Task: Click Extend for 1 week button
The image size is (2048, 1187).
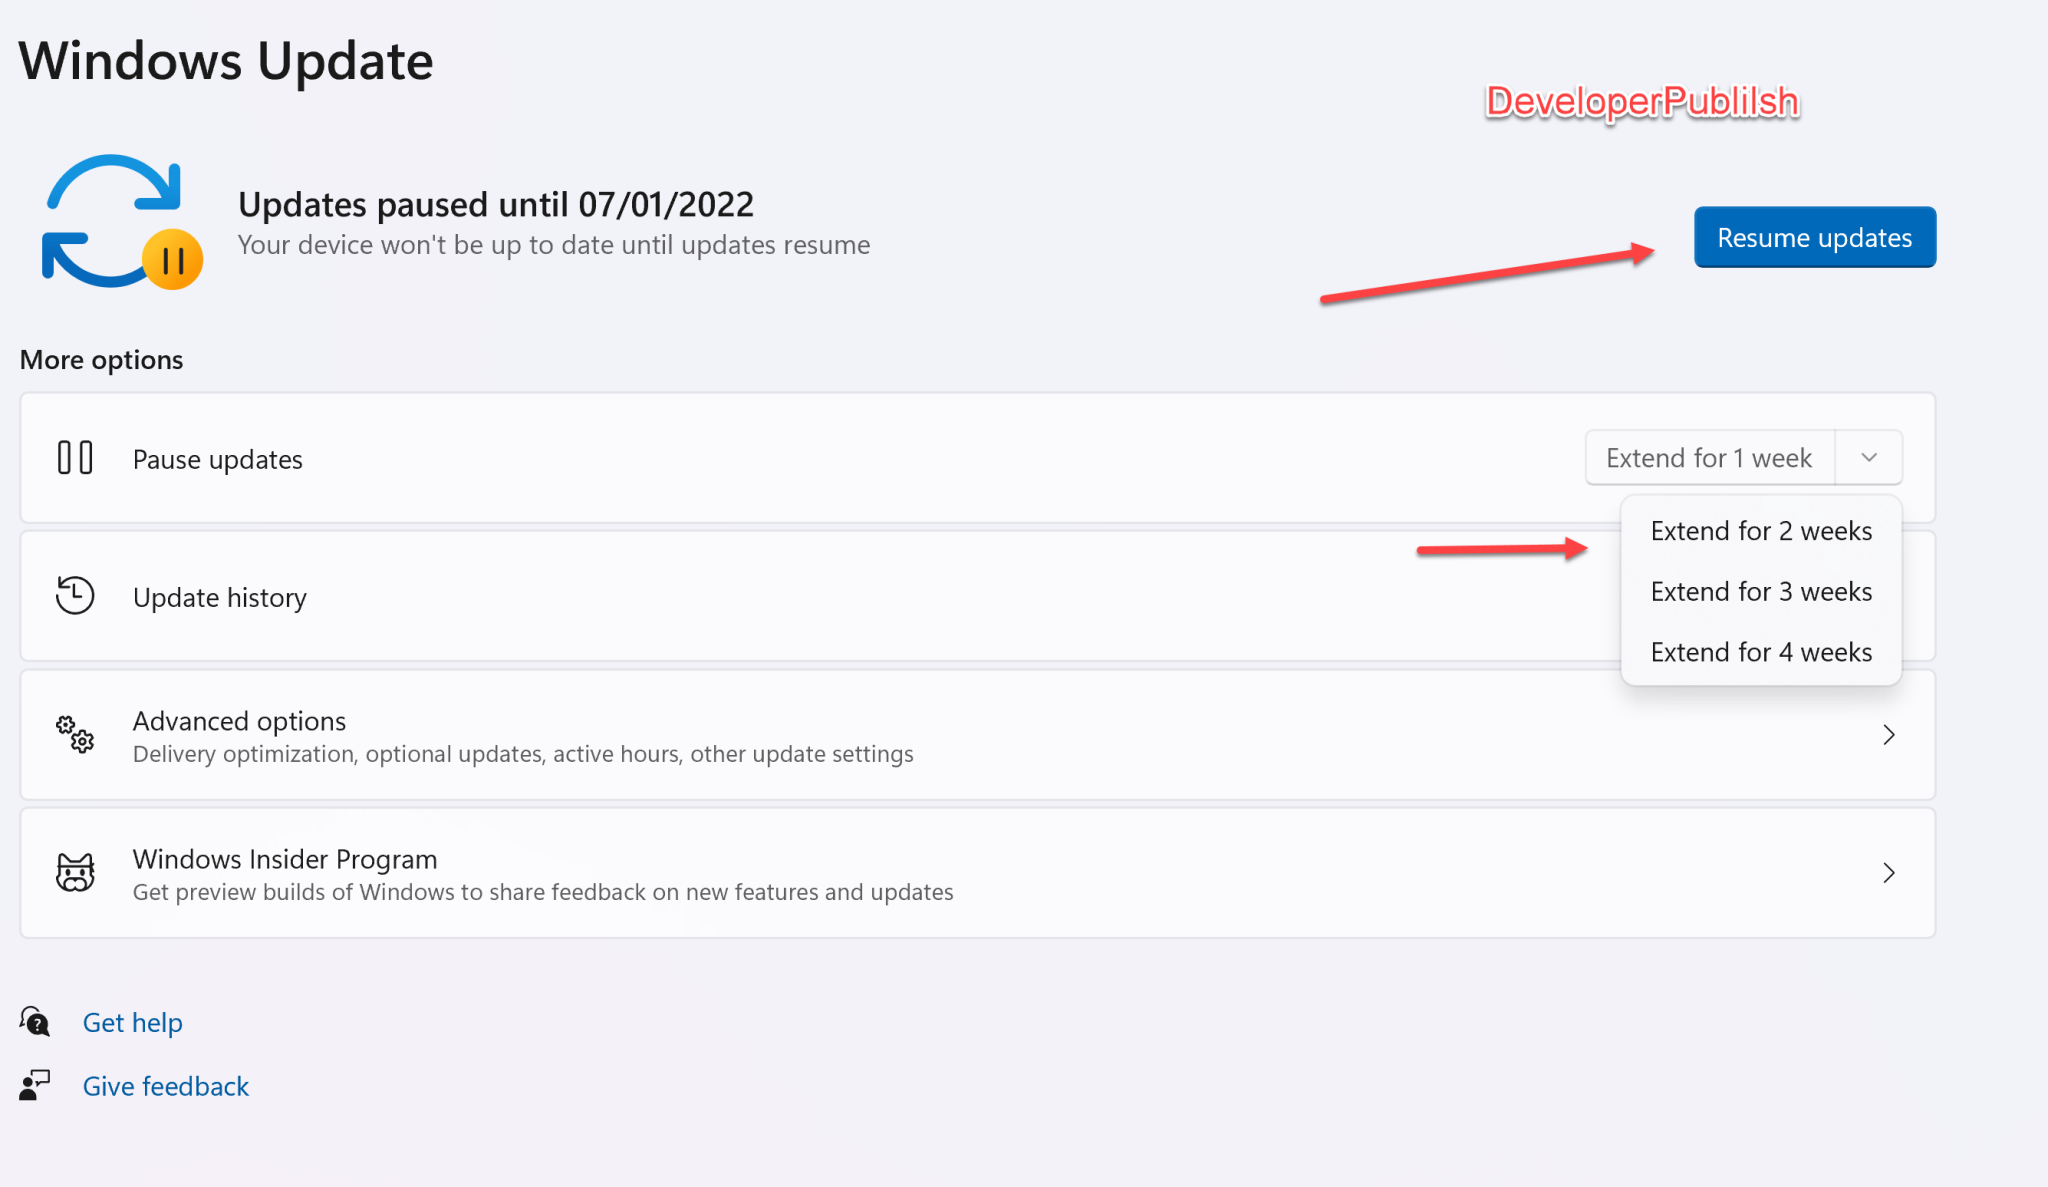Action: point(1709,458)
